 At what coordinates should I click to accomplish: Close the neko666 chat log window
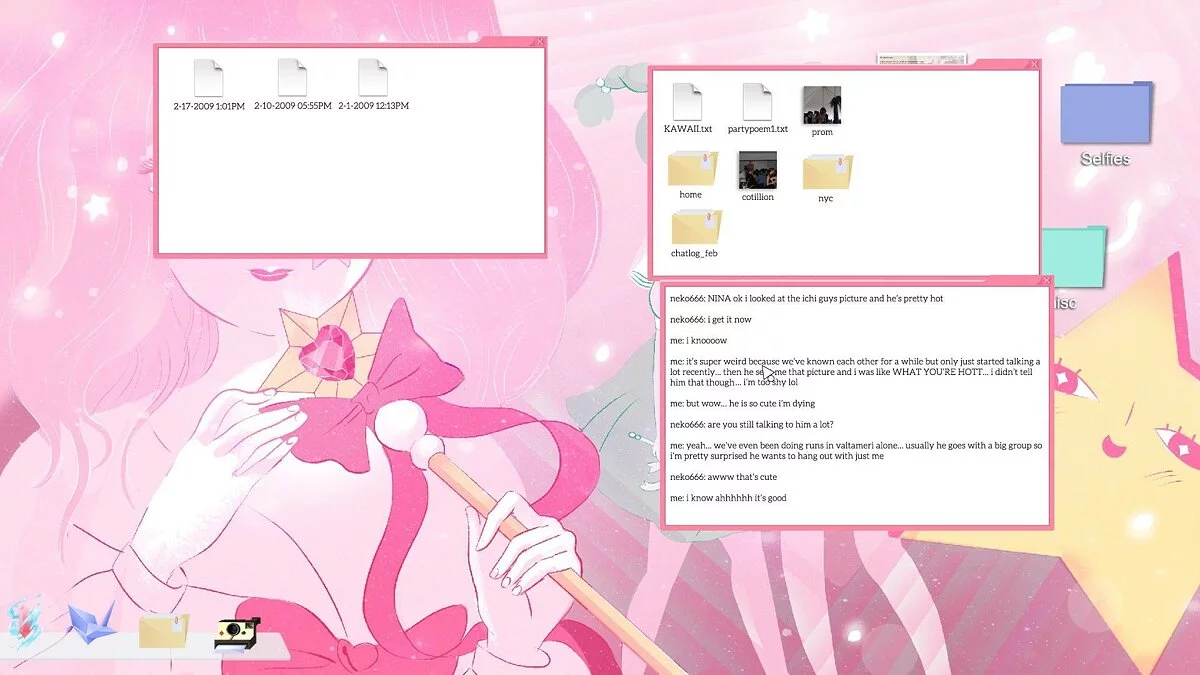(1046, 281)
